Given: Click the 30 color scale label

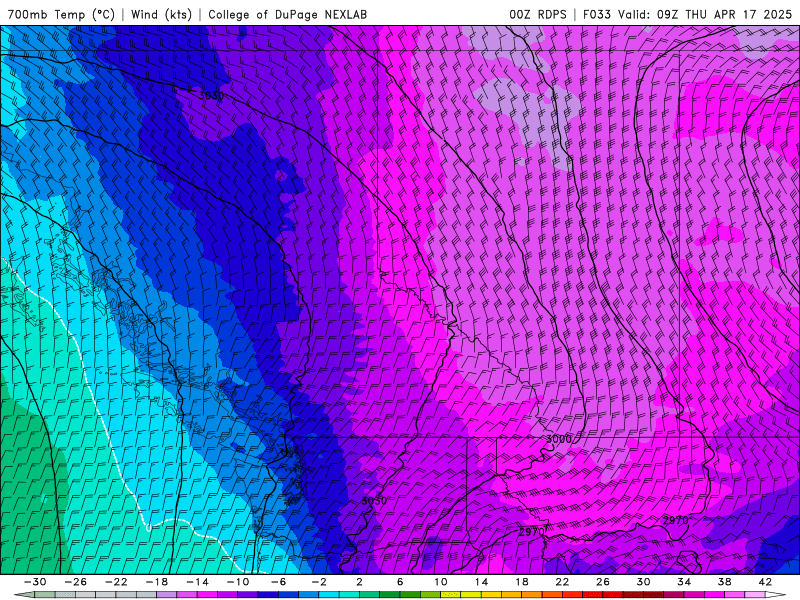Looking at the screenshot, I should pyautogui.click(x=643, y=582).
